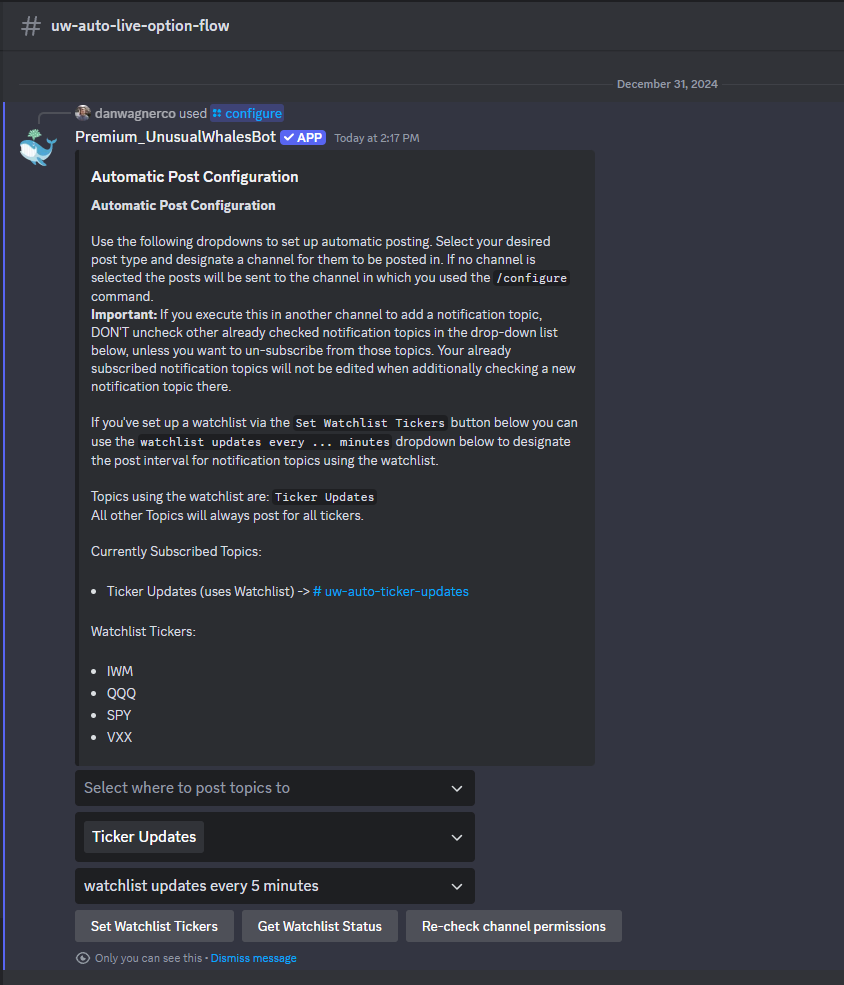The width and height of the screenshot is (844, 985).
Task: Click the Premium_UnusualWhalesBot username
Action: (x=175, y=137)
